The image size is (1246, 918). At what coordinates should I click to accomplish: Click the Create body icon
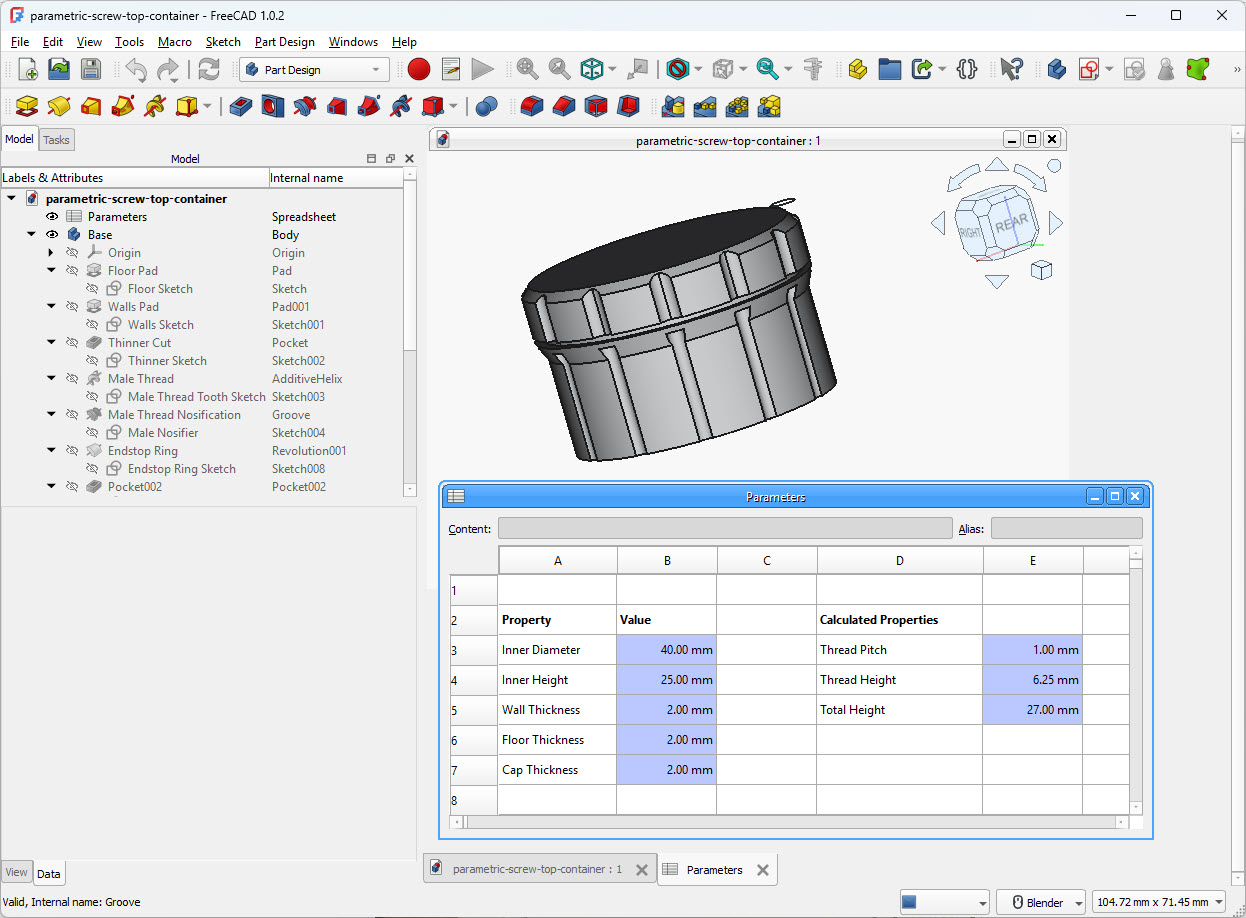1056,69
